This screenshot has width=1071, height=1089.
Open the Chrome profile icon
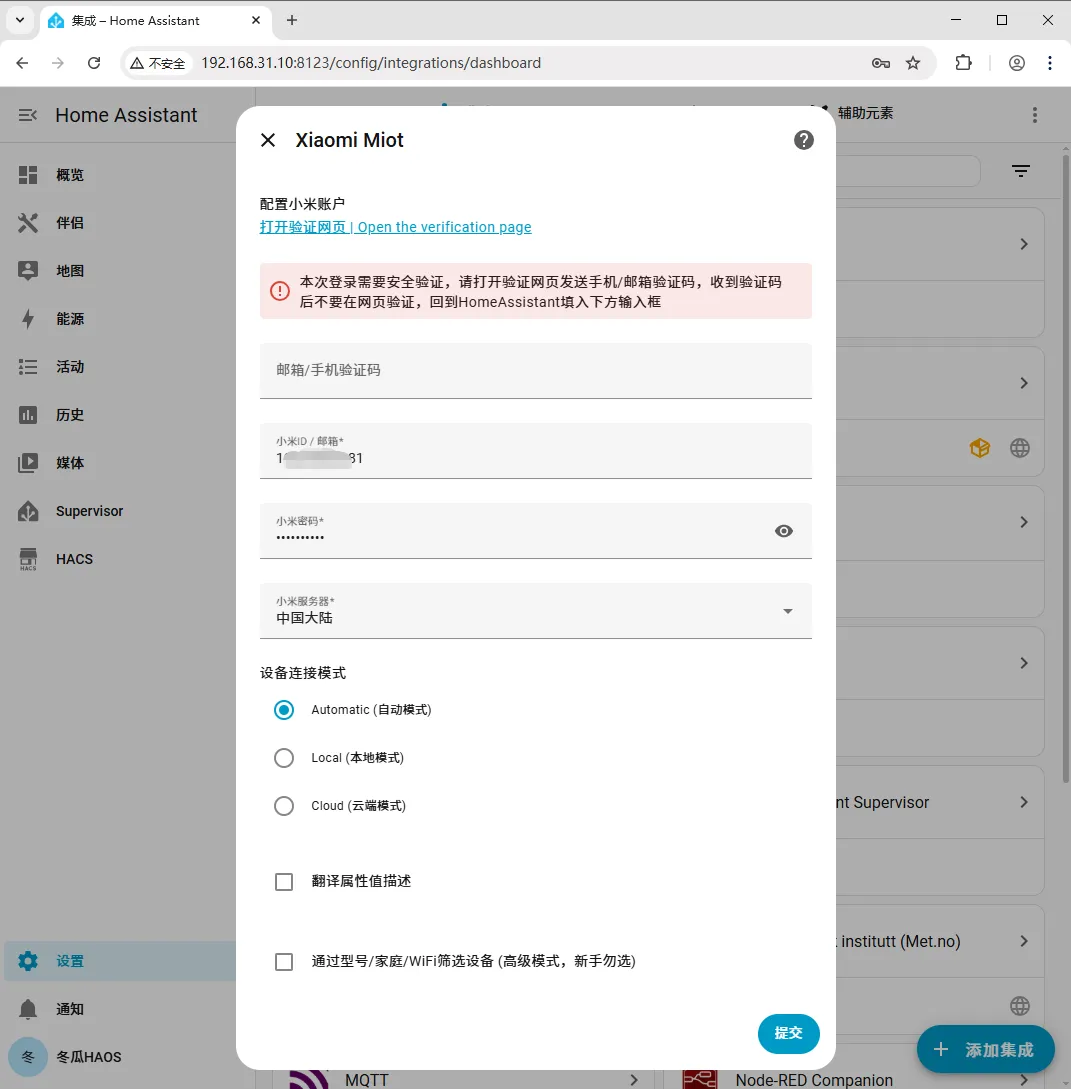click(1016, 63)
